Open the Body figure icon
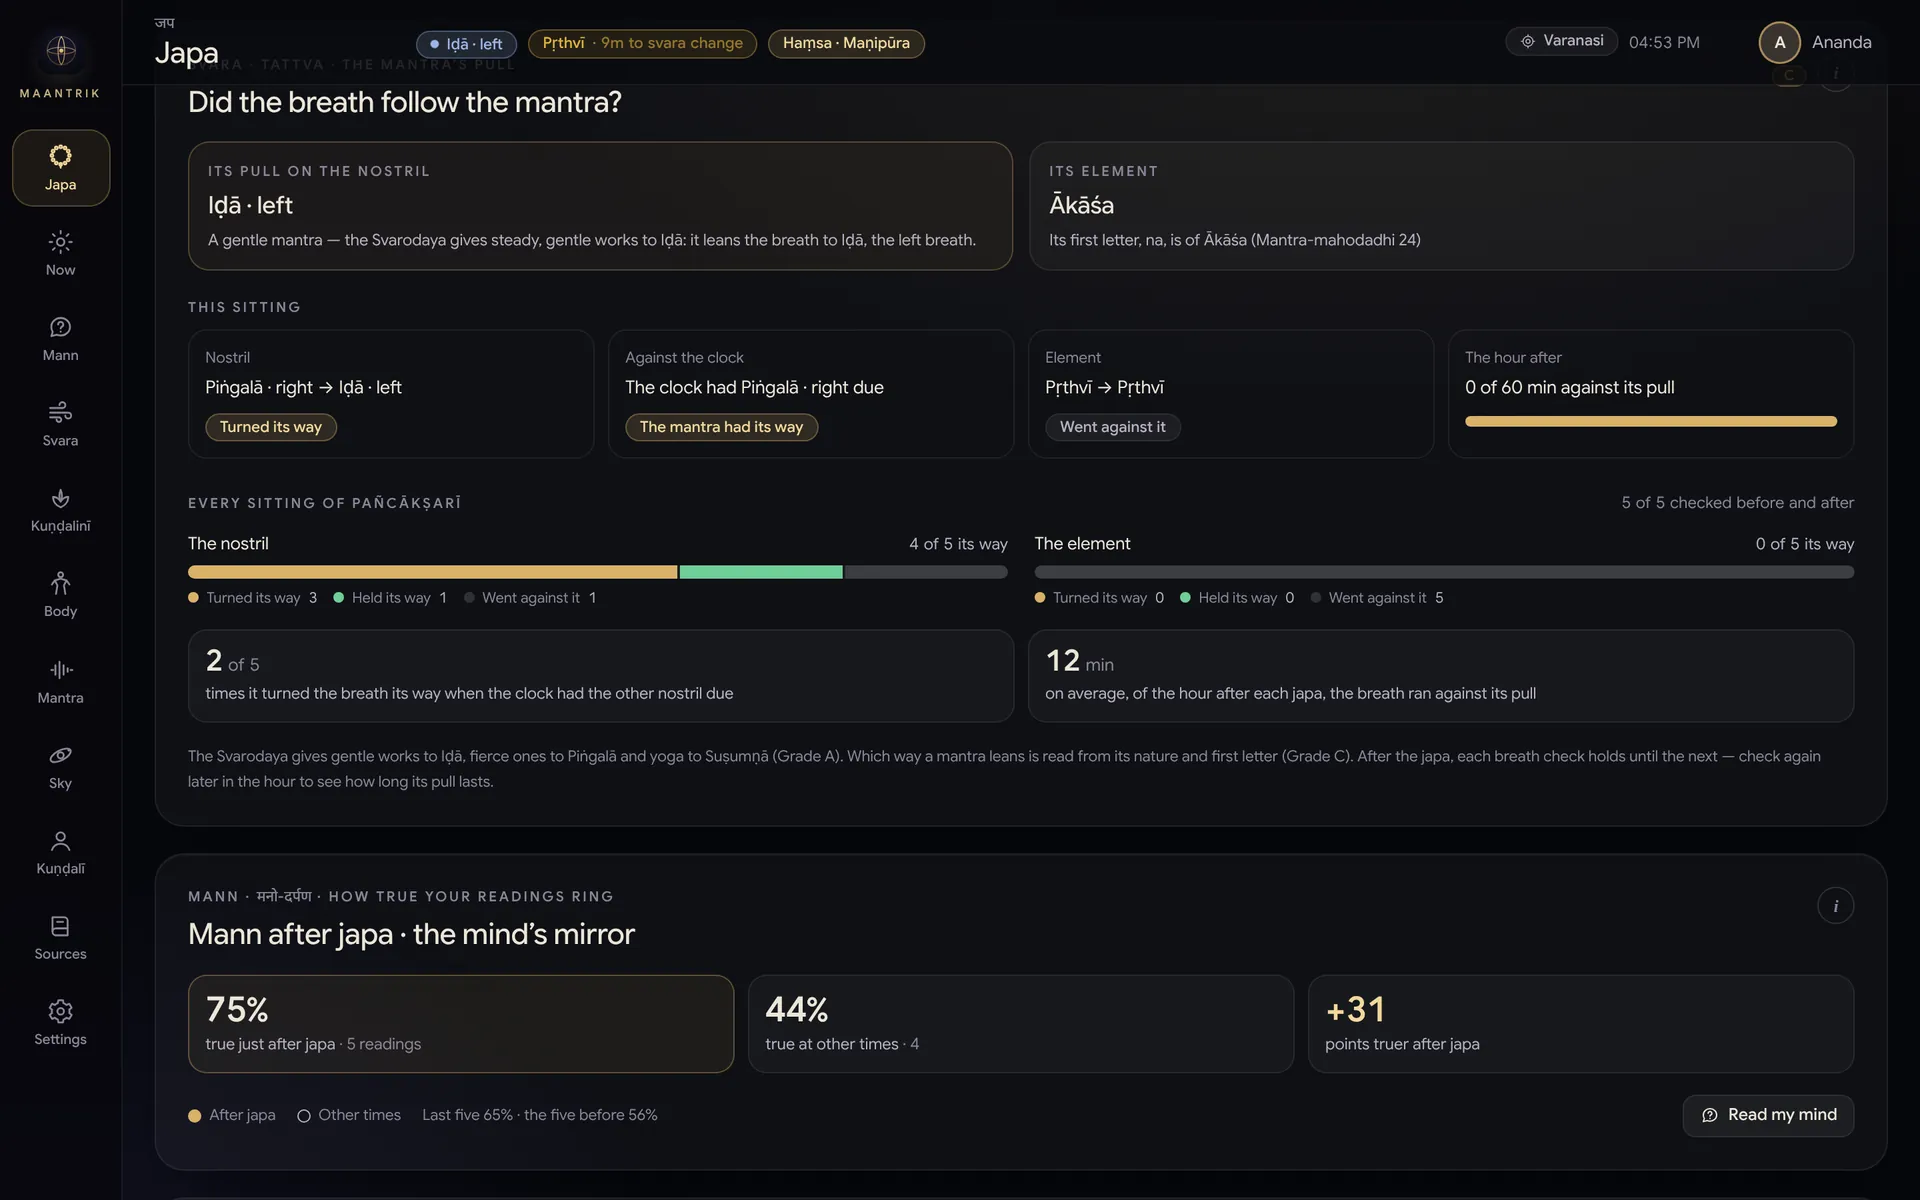This screenshot has width=1920, height=1200. (x=60, y=583)
